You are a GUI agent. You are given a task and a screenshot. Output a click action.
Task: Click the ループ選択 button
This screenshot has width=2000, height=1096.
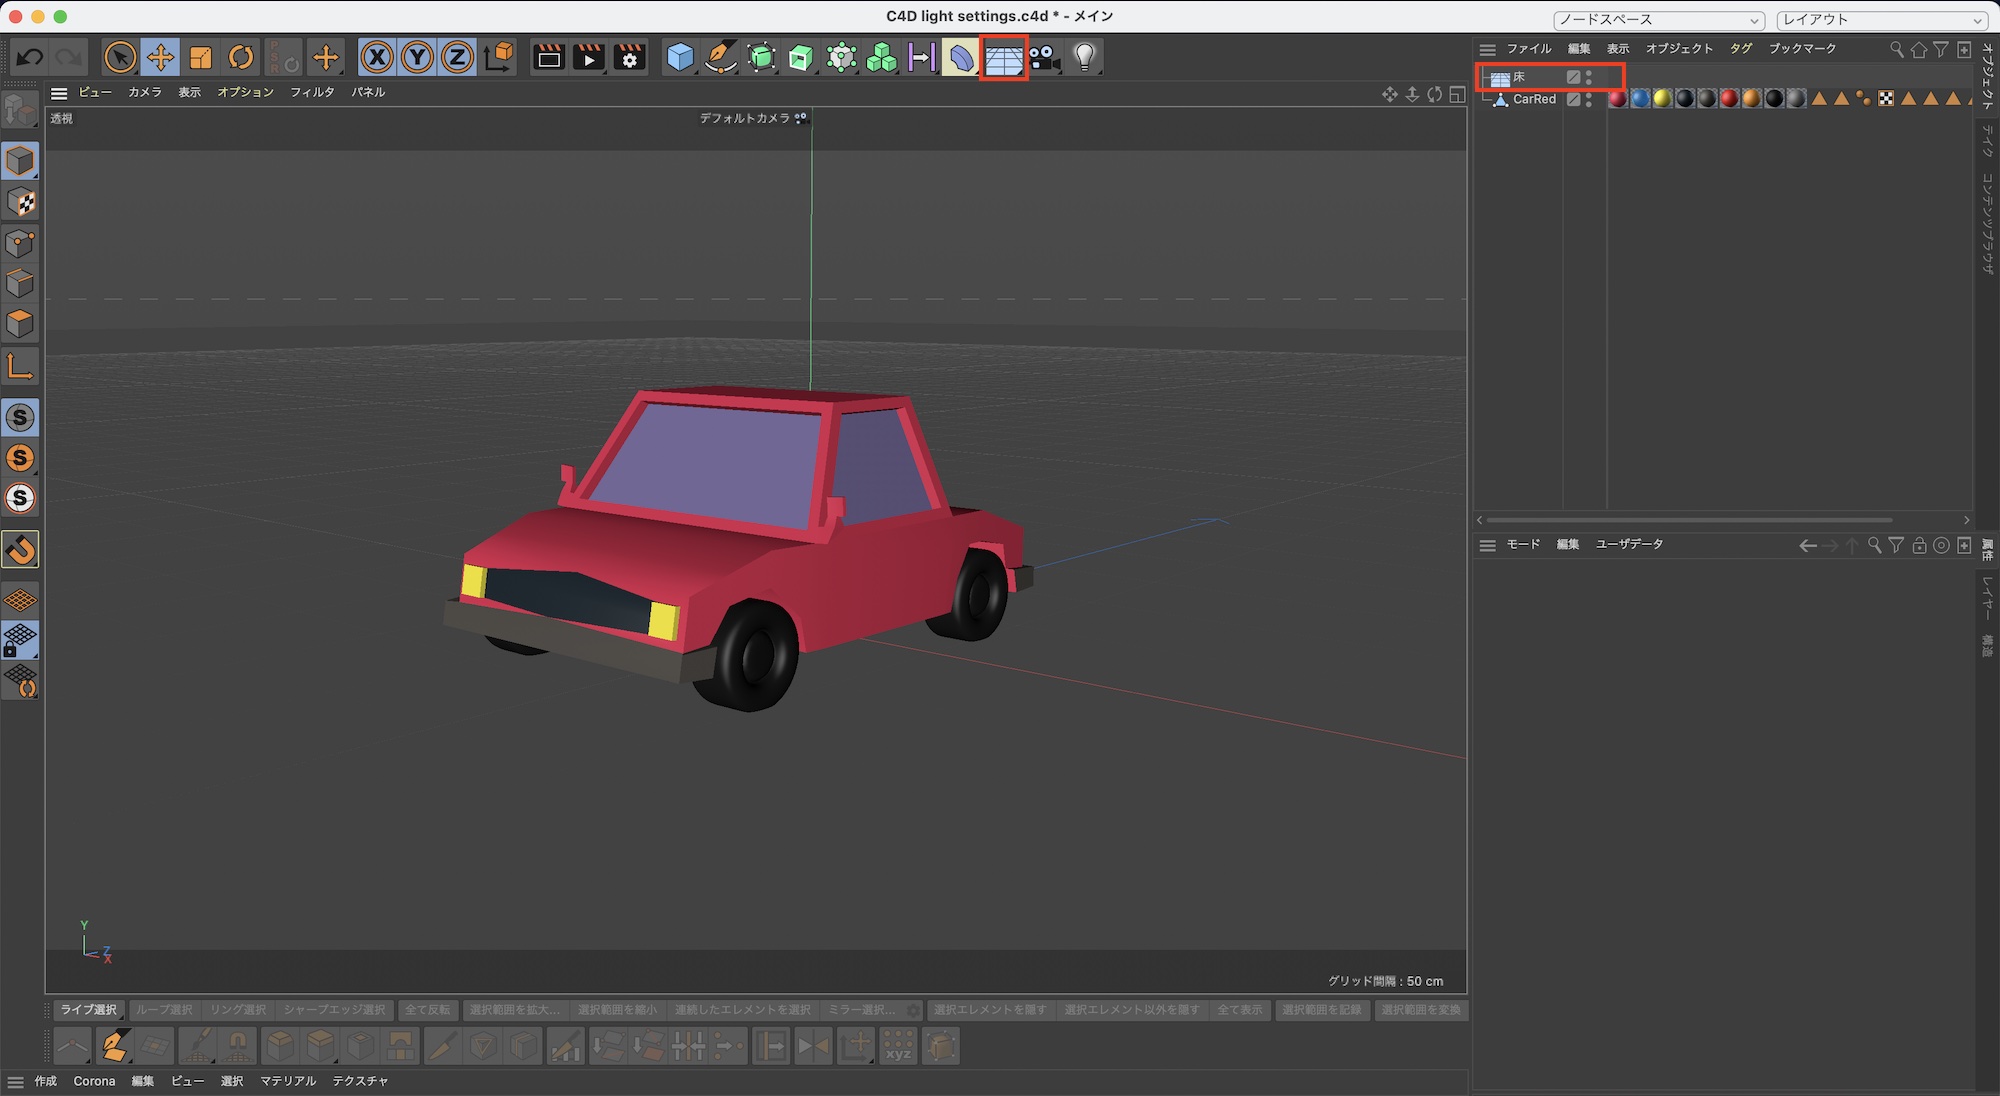tap(165, 1010)
